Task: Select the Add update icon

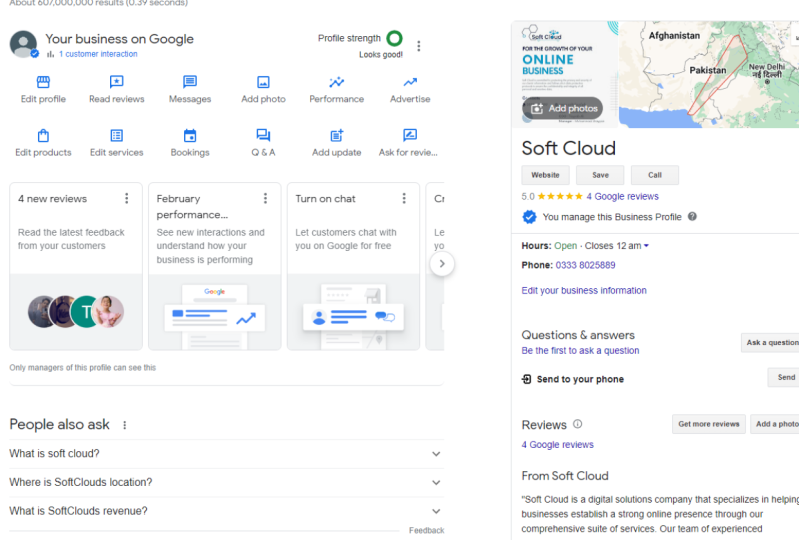Action: click(337, 136)
